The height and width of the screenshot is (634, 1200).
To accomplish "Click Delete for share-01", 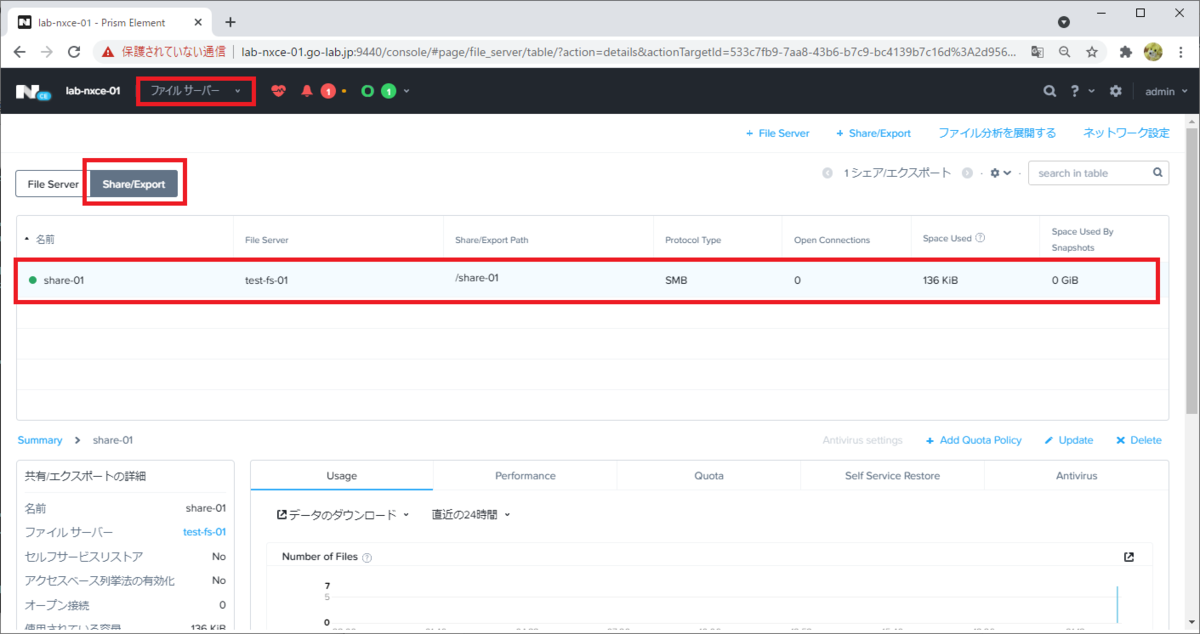I will point(1139,440).
